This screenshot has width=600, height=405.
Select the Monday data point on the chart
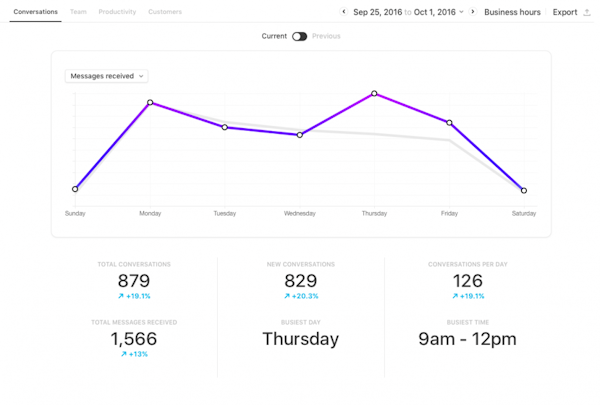click(150, 102)
